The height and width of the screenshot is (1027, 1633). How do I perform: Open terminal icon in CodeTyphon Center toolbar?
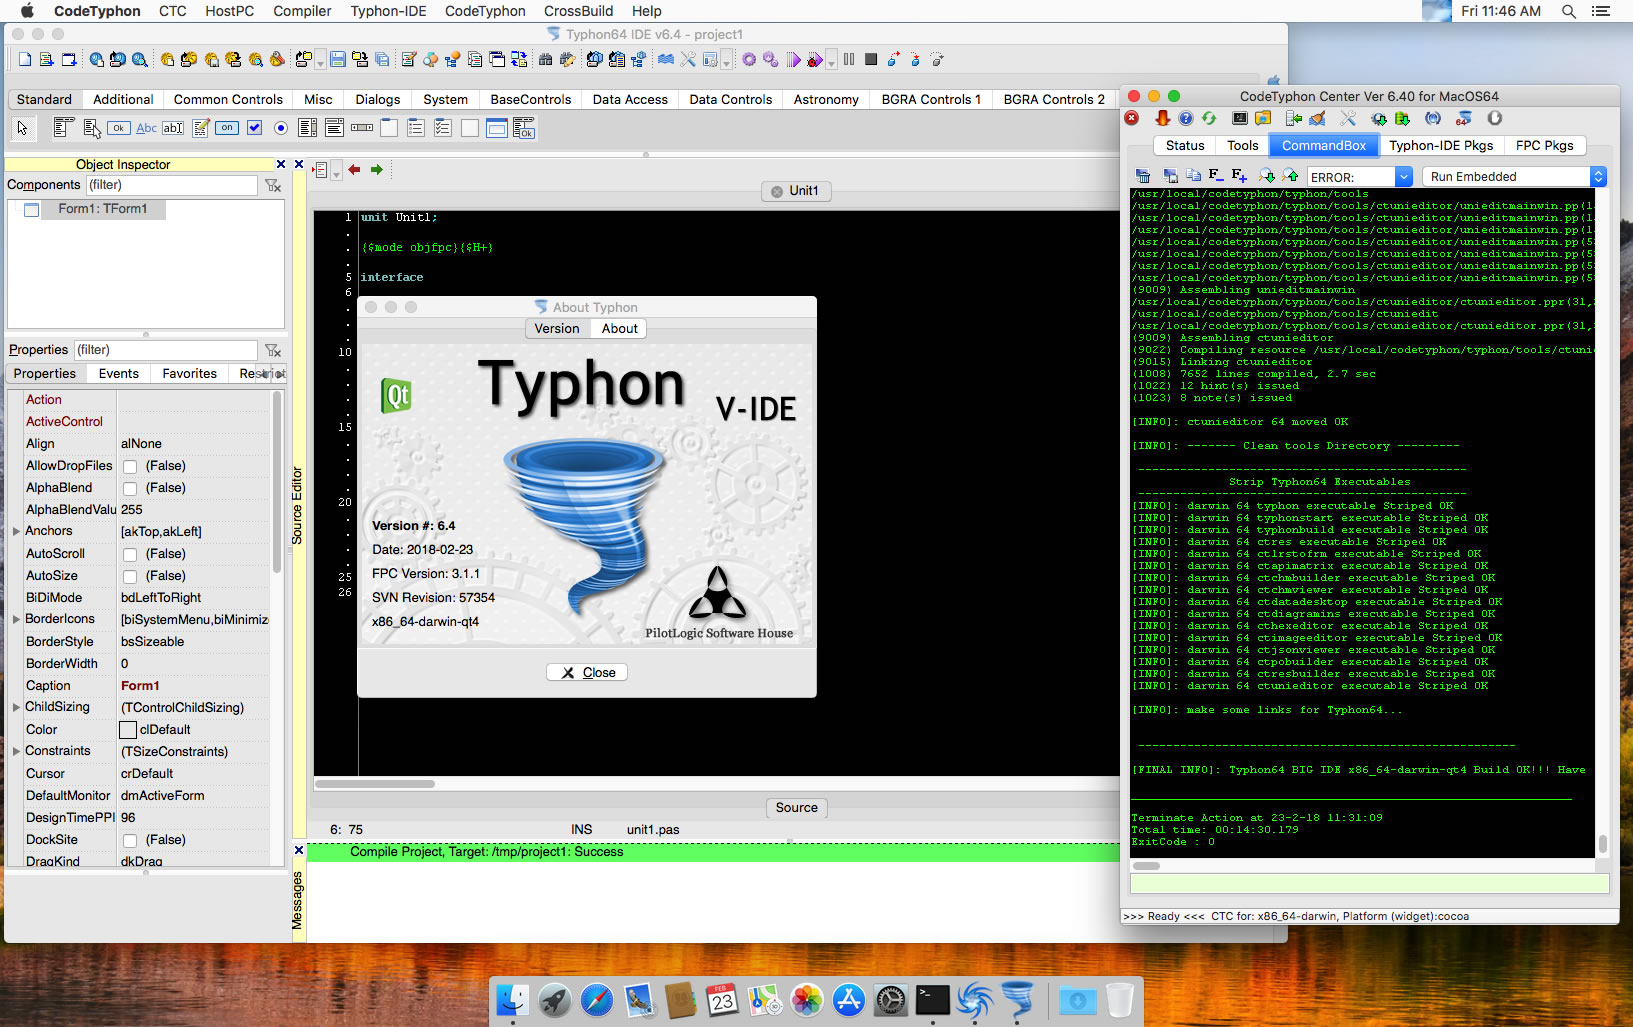point(1240,119)
